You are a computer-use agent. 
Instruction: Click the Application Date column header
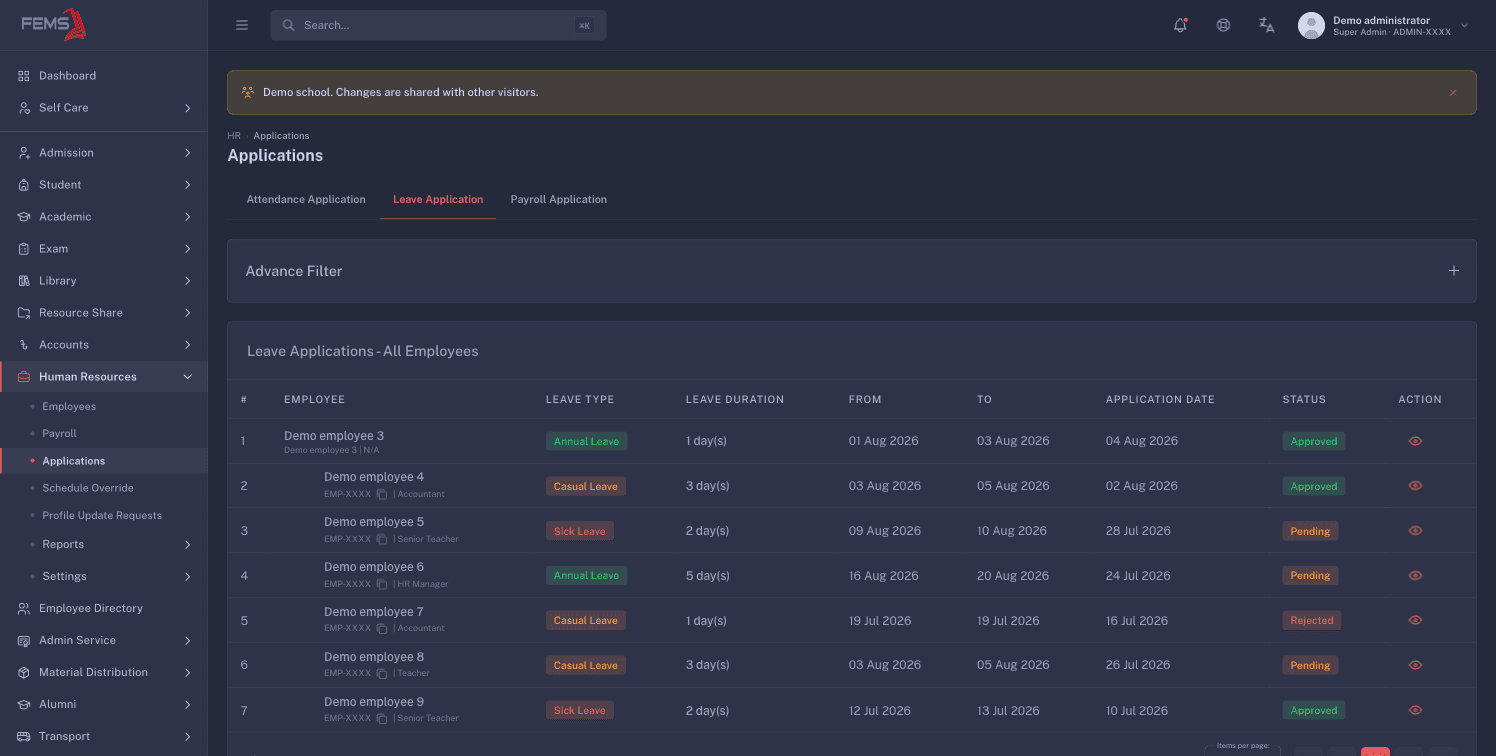1160,400
